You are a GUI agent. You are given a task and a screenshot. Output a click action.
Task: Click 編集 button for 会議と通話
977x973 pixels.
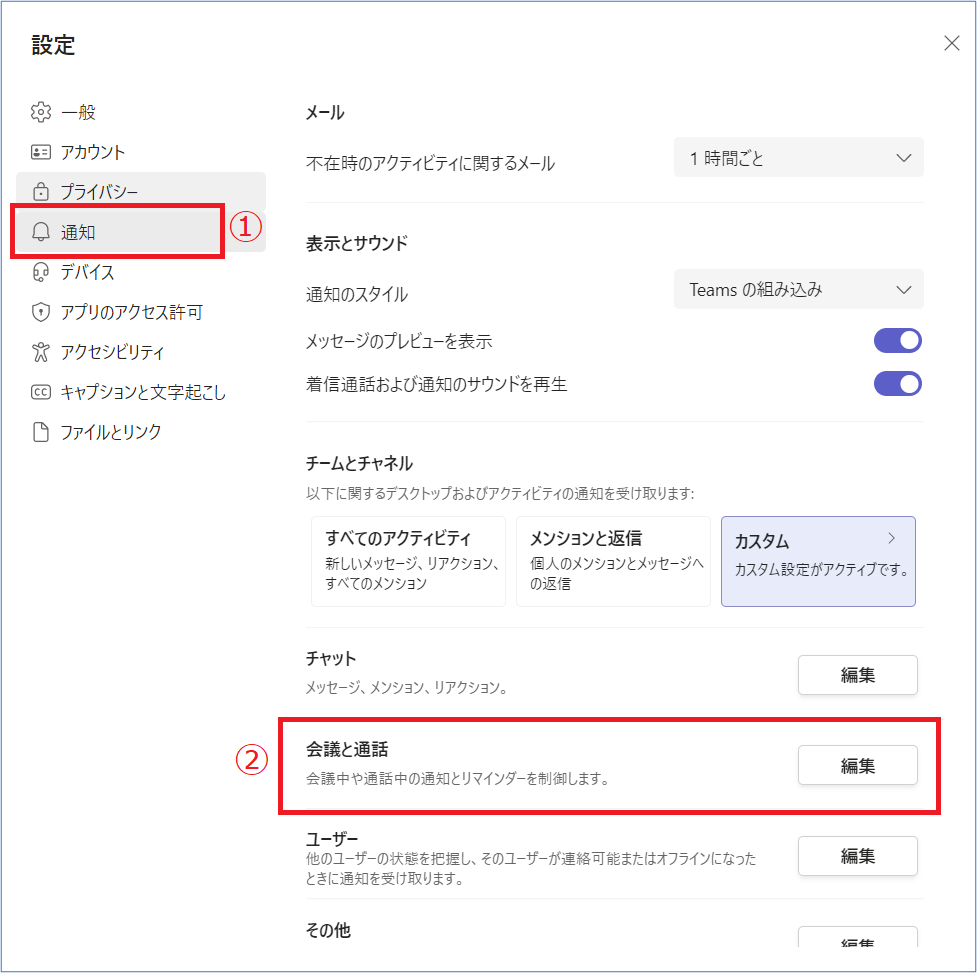857,766
